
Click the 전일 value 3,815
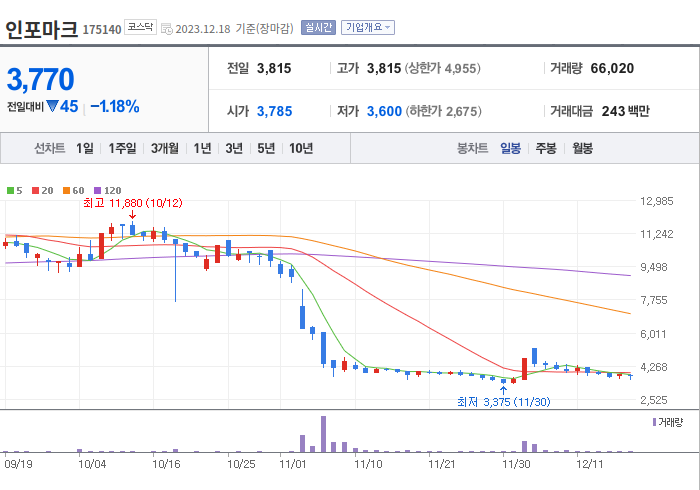pyautogui.click(x=274, y=68)
